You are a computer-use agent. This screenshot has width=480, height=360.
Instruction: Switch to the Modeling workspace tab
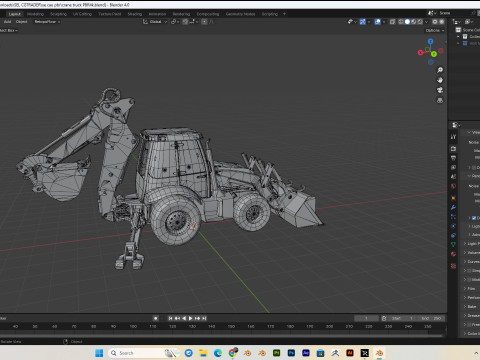point(35,14)
